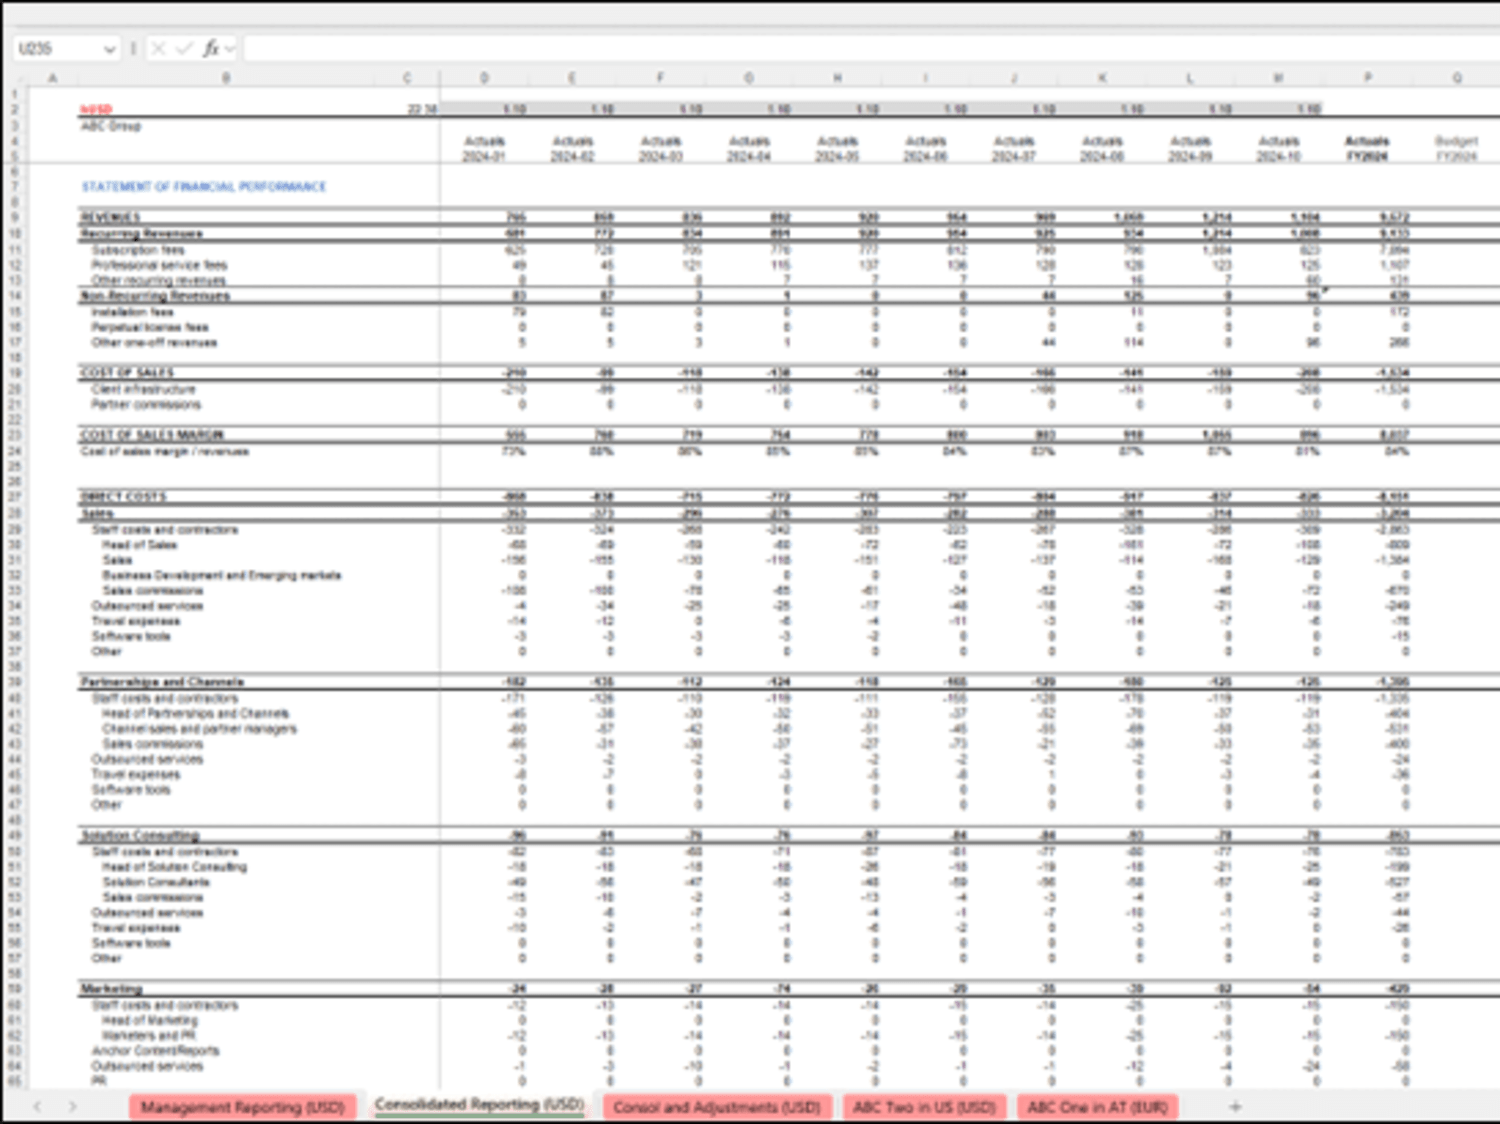Switch to Management Reporting (USD) sheet tab
Image resolution: width=1500 pixels, height=1124 pixels.
click(242, 1107)
